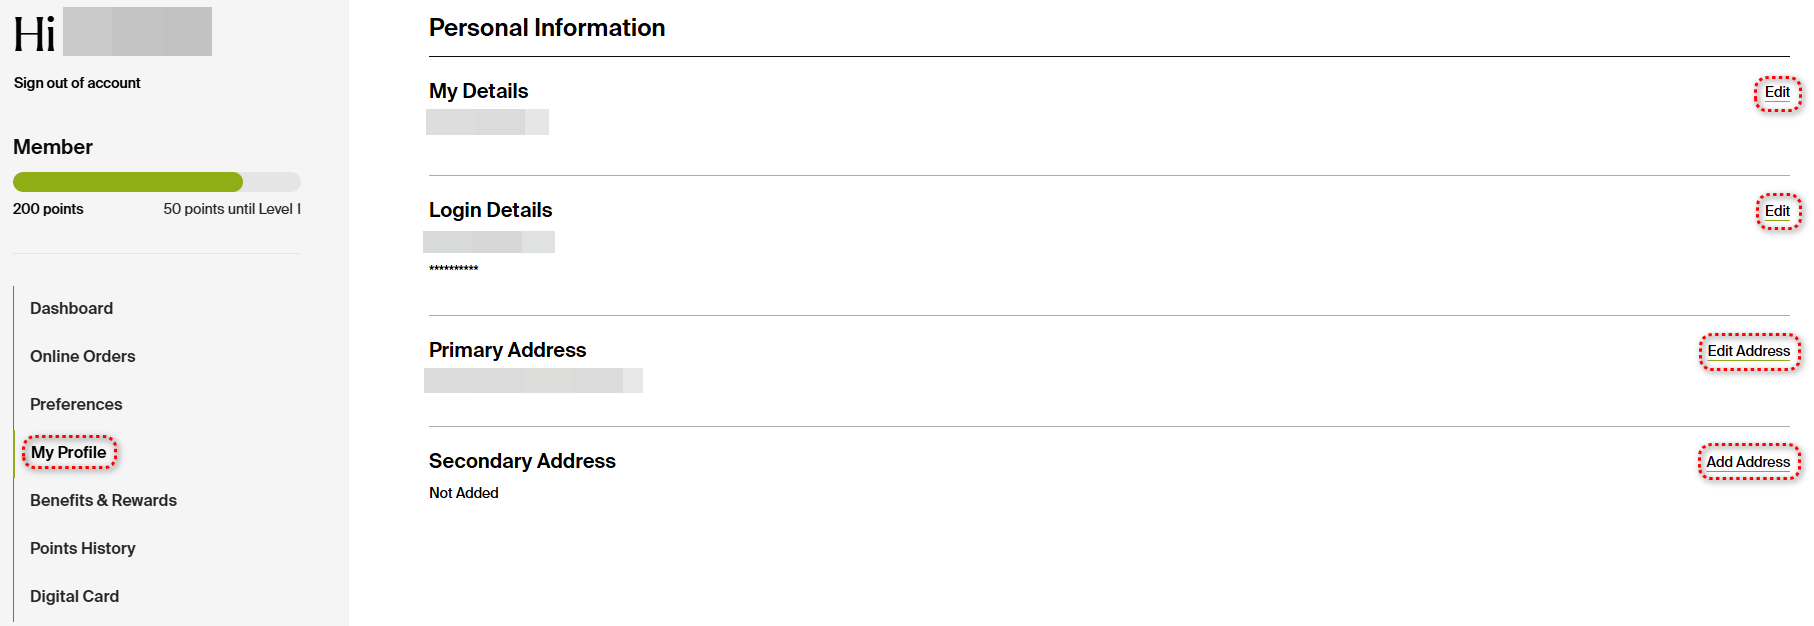Click the 50 points until Level text
Screen dimensions: 1814x626
(231, 209)
